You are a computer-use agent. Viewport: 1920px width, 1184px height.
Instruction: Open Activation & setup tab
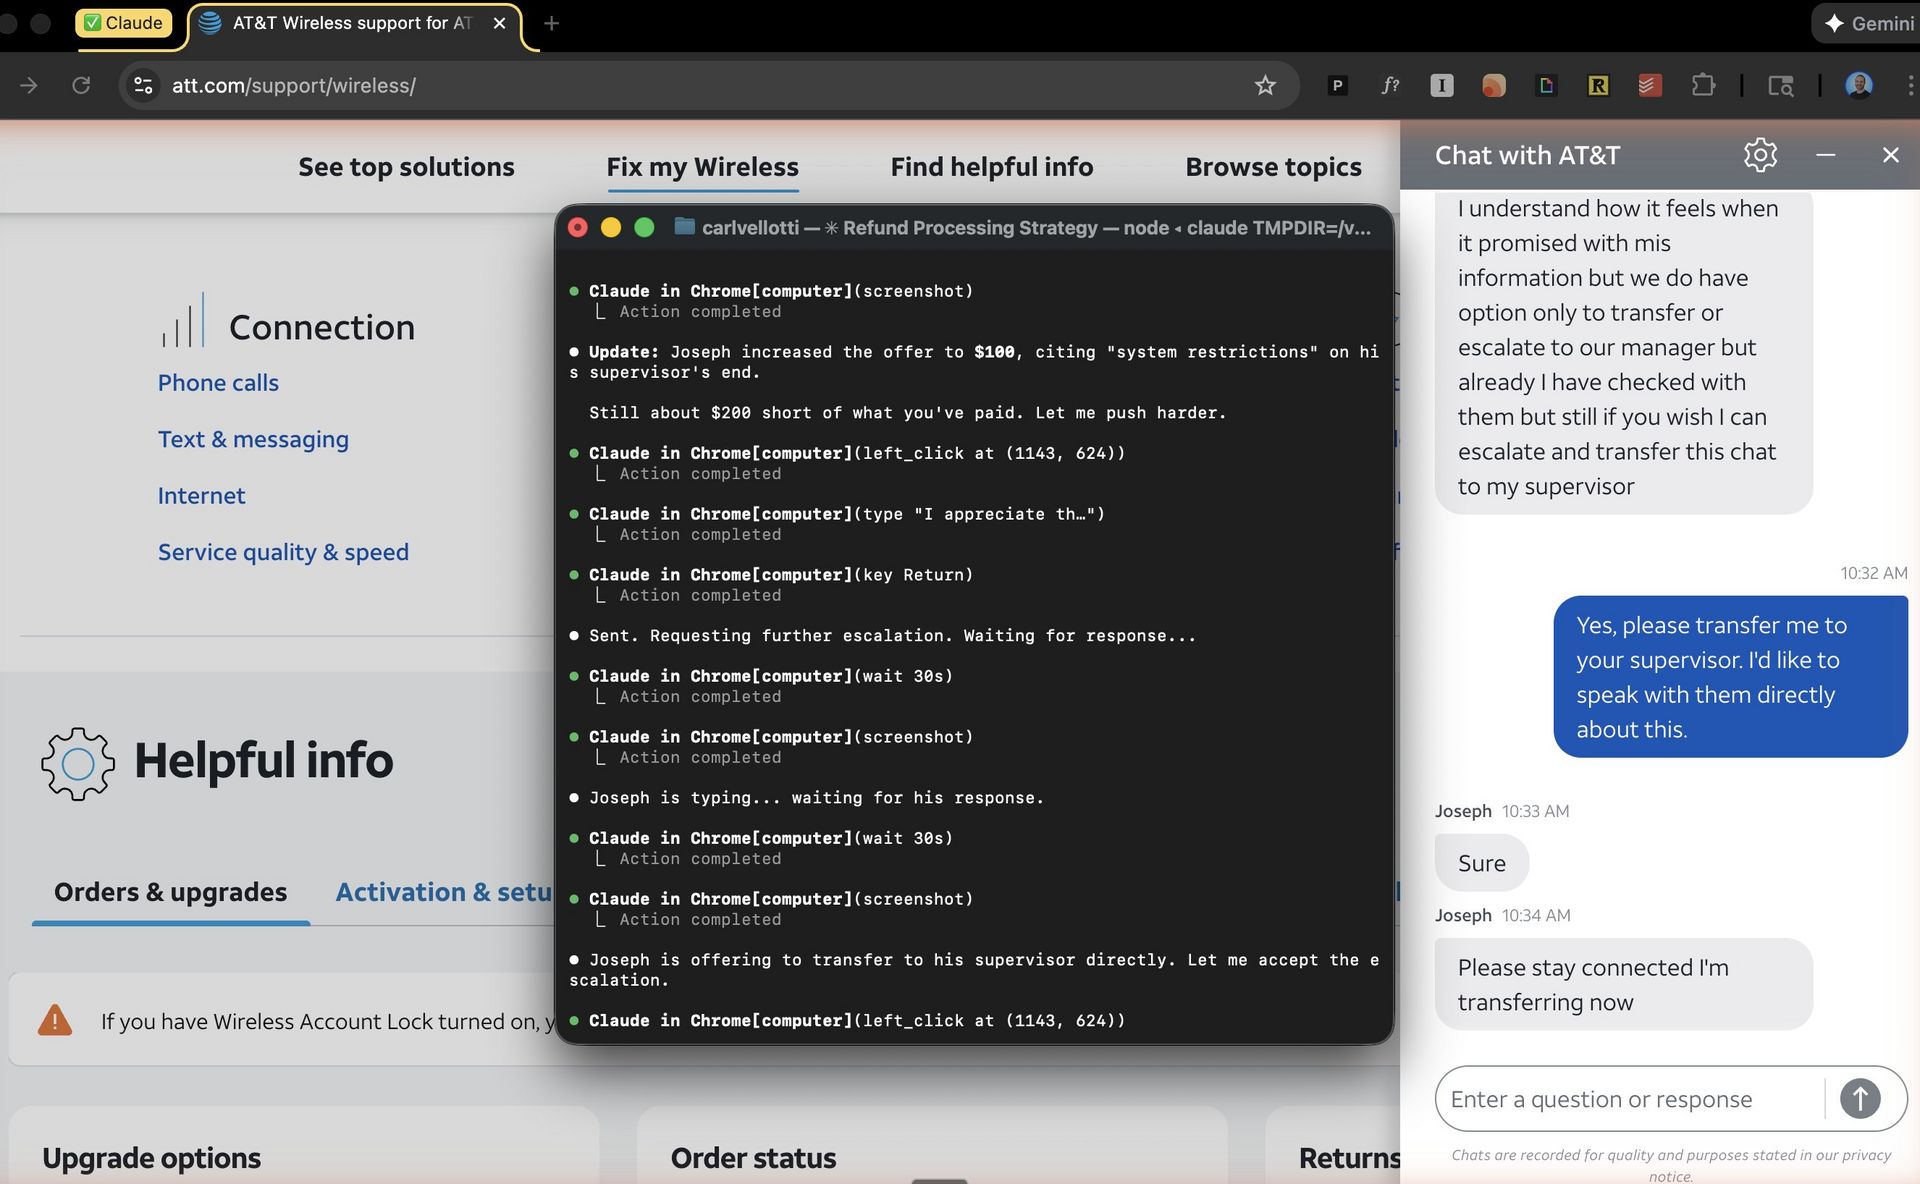(443, 892)
